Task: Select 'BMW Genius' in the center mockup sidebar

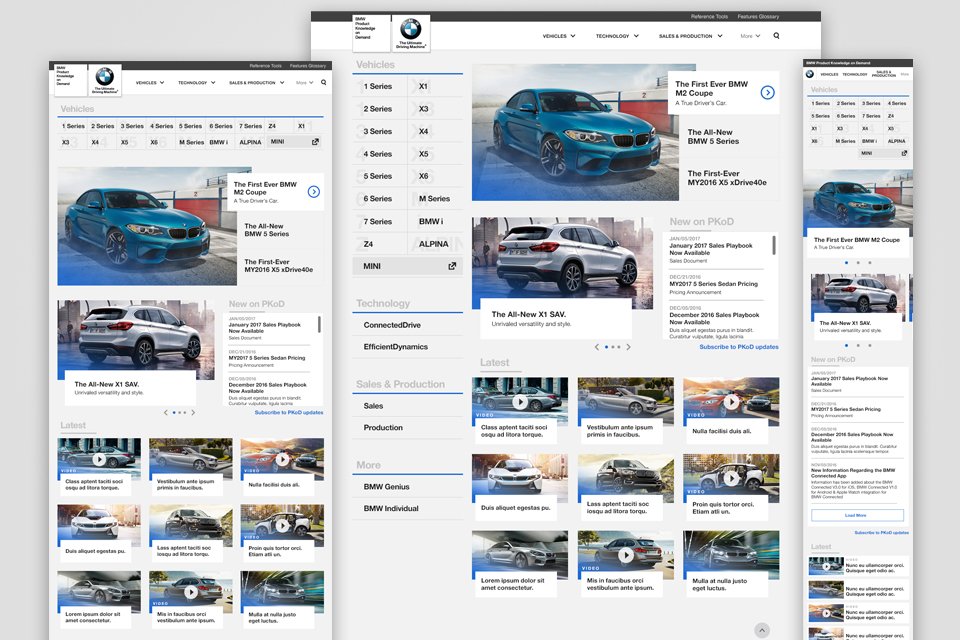Action: [x=386, y=486]
